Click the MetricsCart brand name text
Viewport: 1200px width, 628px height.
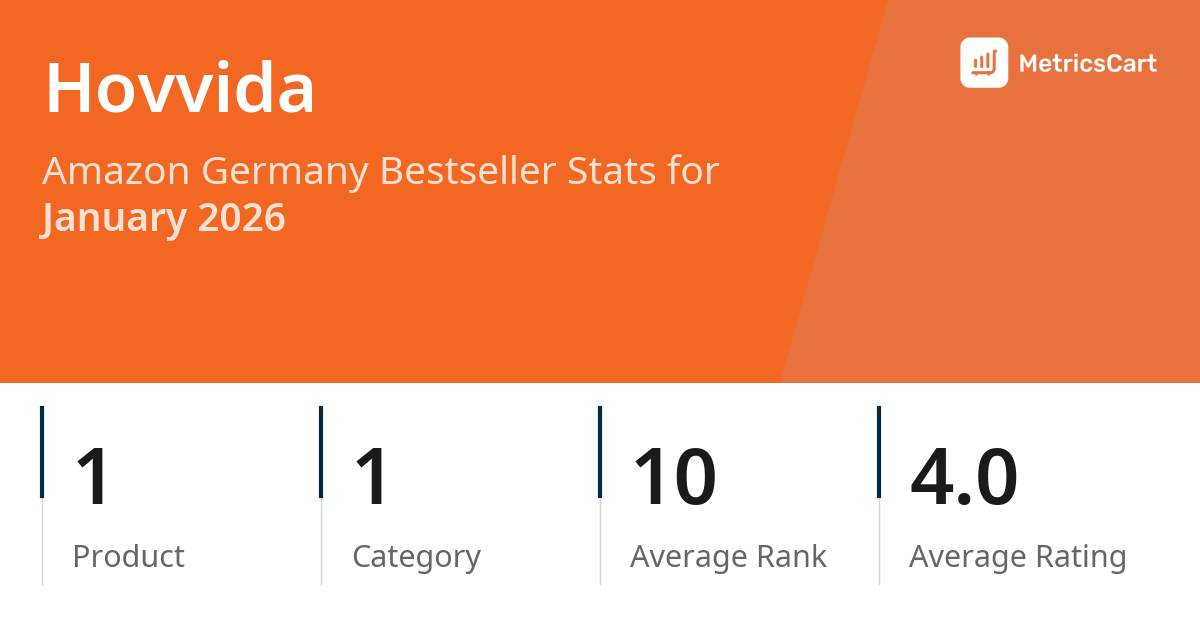[1087, 64]
